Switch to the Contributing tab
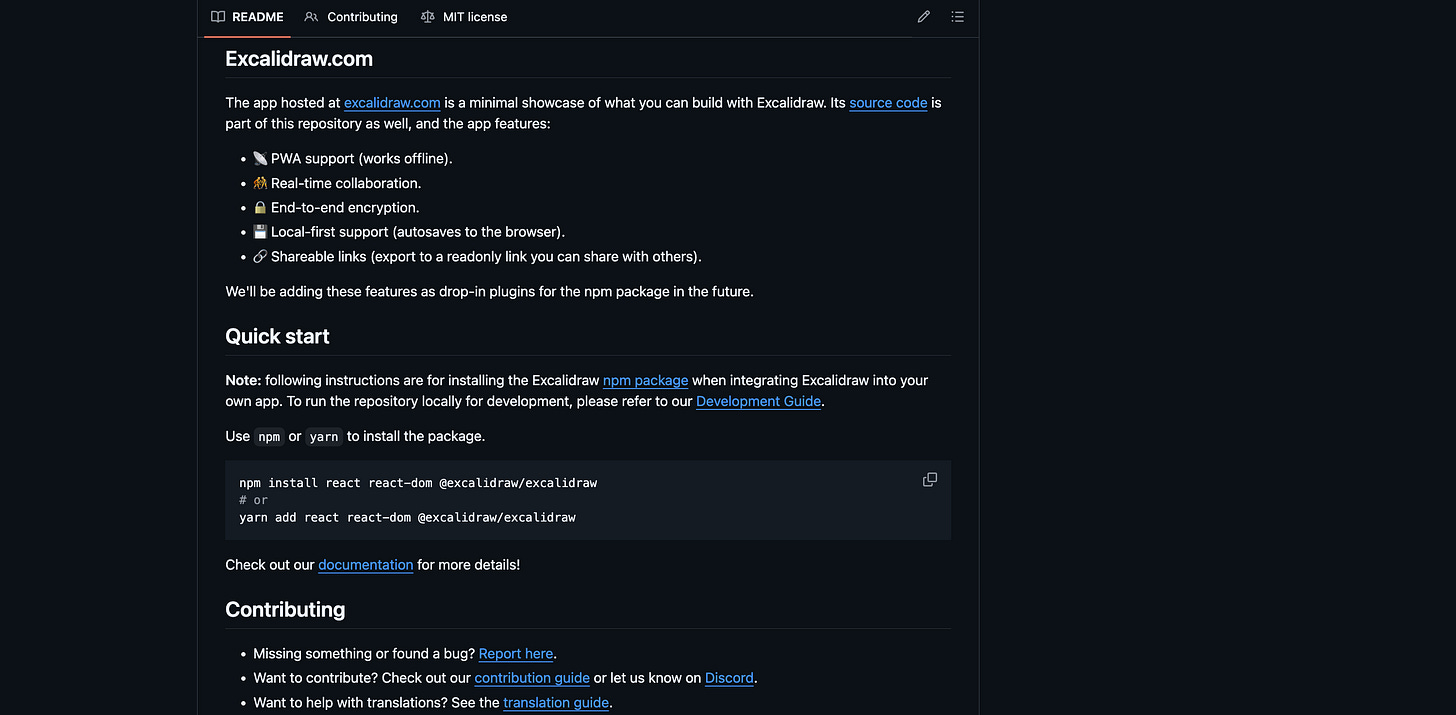Image resolution: width=1456 pixels, height=715 pixels. coord(361,16)
